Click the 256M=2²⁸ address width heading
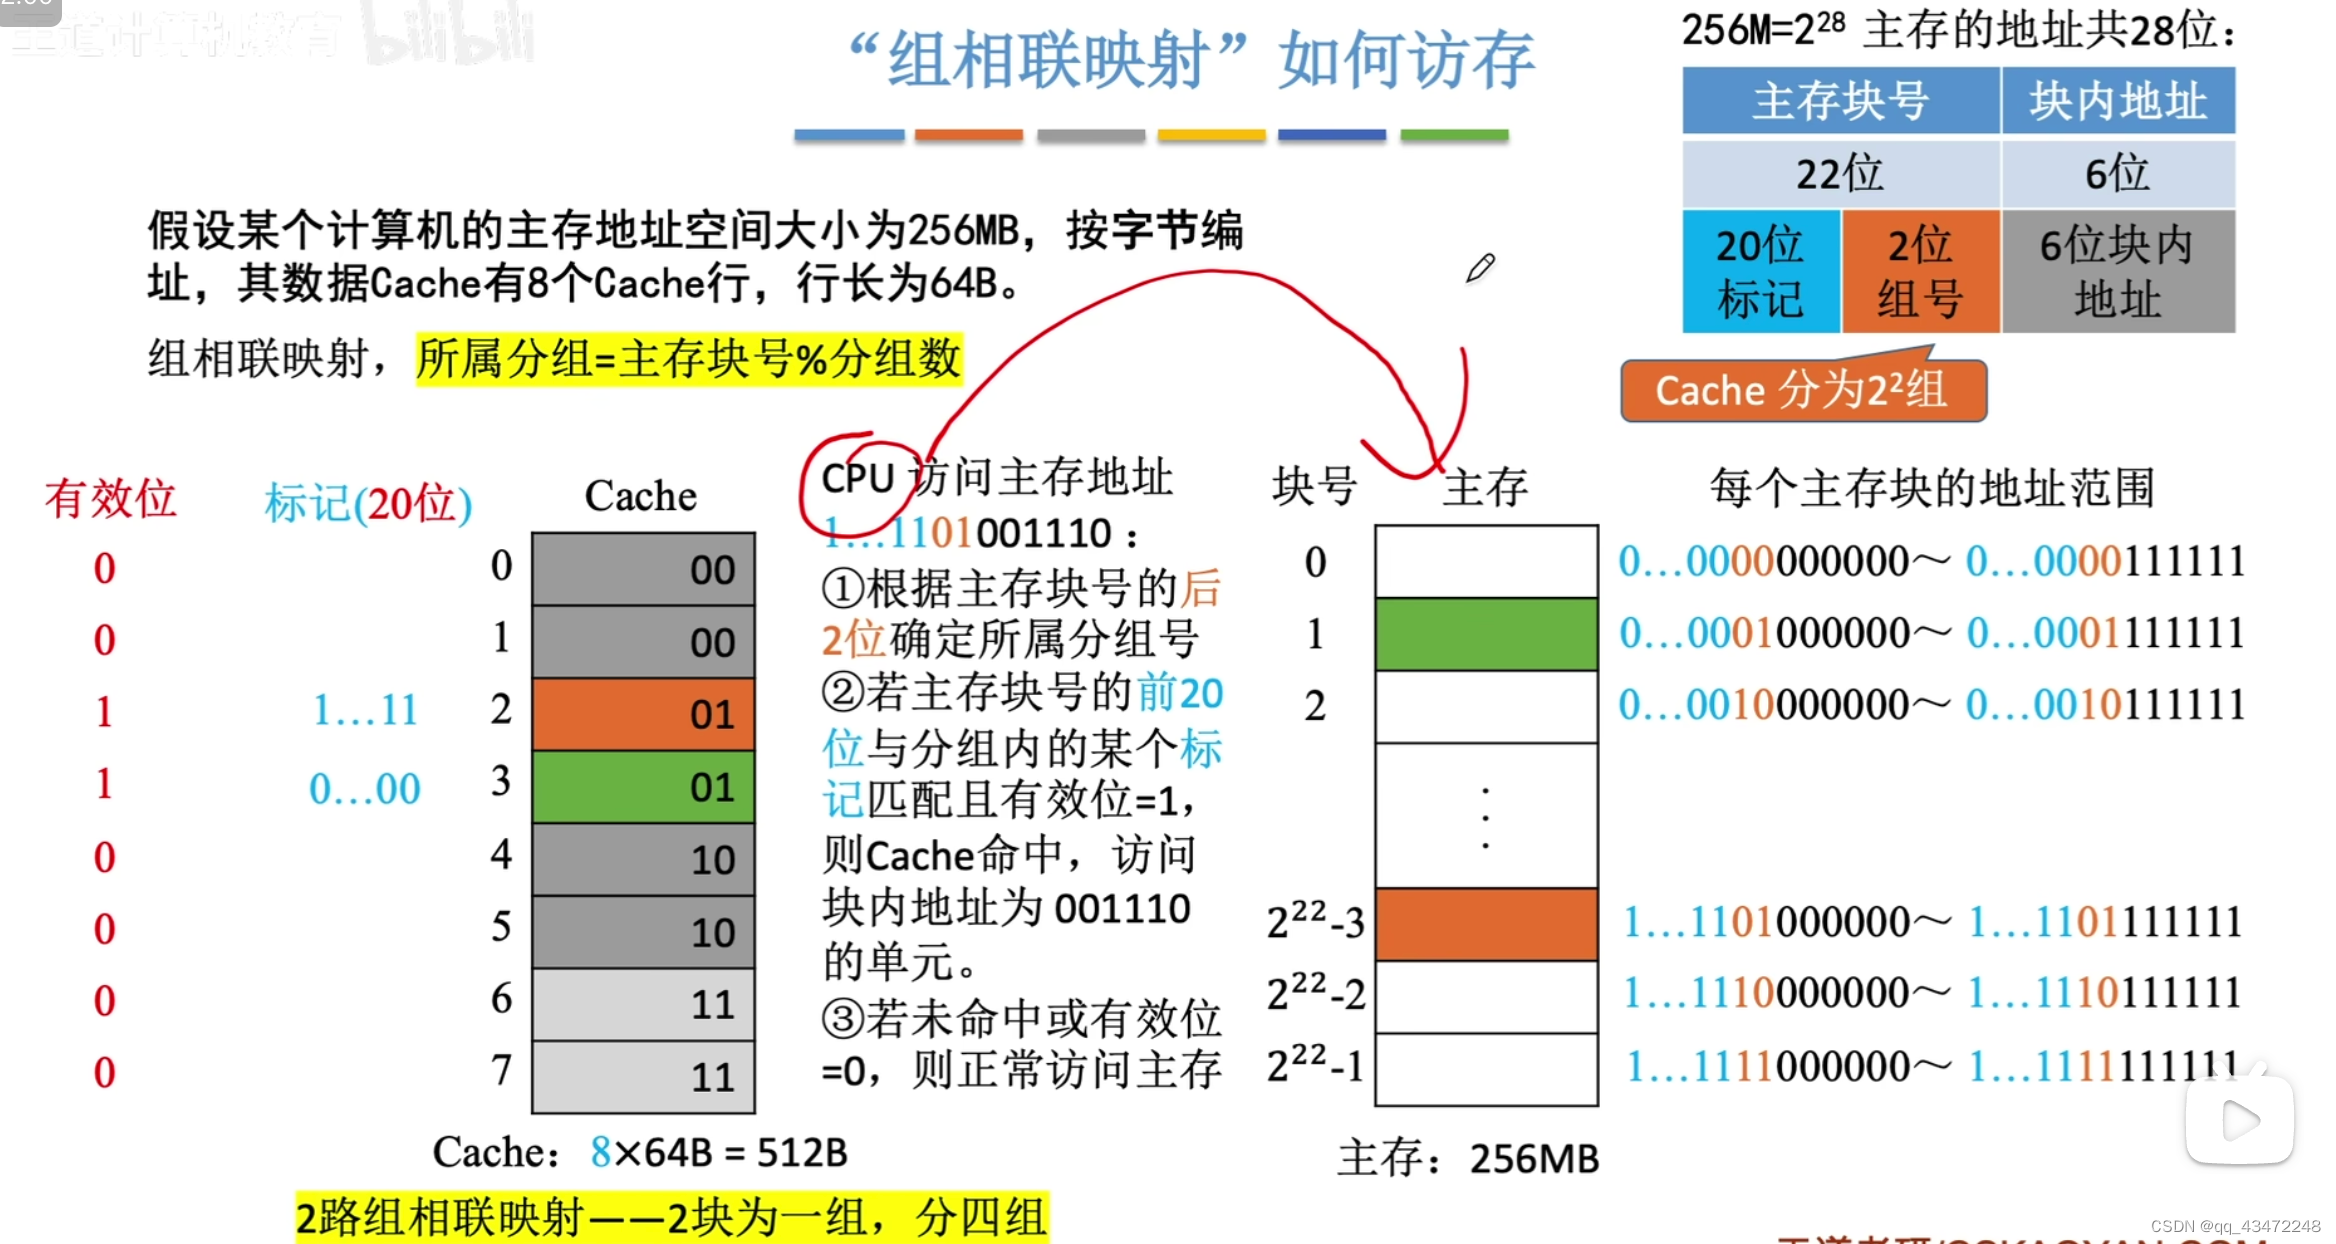 click(x=1958, y=30)
